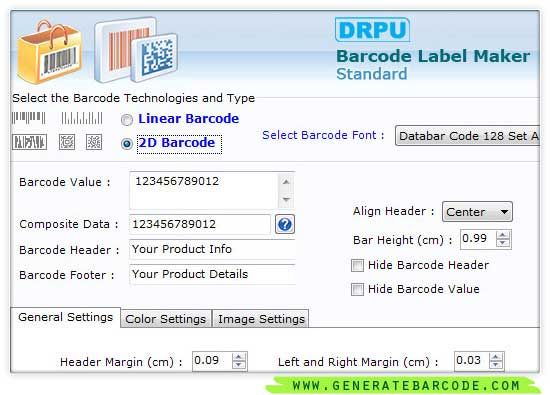This screenshot has width=550, height=395.
Task: Click the Composite Data input field
Action: 200,224
